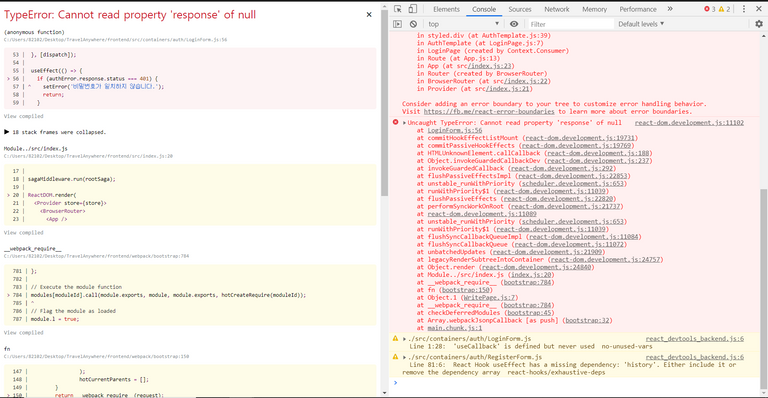
Task: Open LoginForm.js:56 in stack trace
Action: pos(455,130)
